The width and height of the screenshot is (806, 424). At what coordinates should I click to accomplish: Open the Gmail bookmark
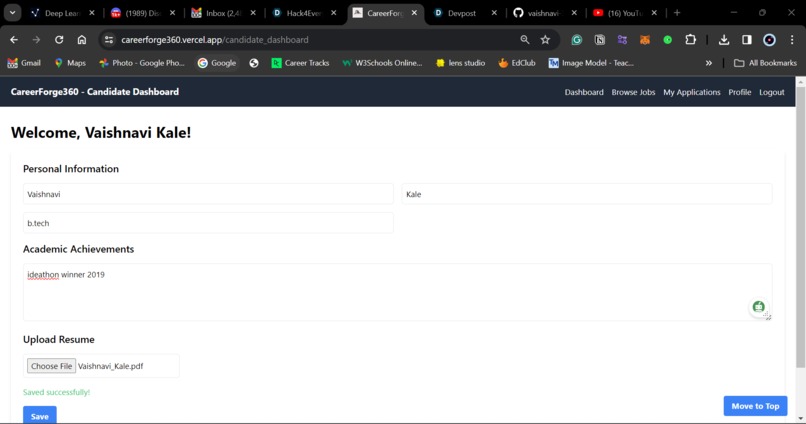[24, 63]
